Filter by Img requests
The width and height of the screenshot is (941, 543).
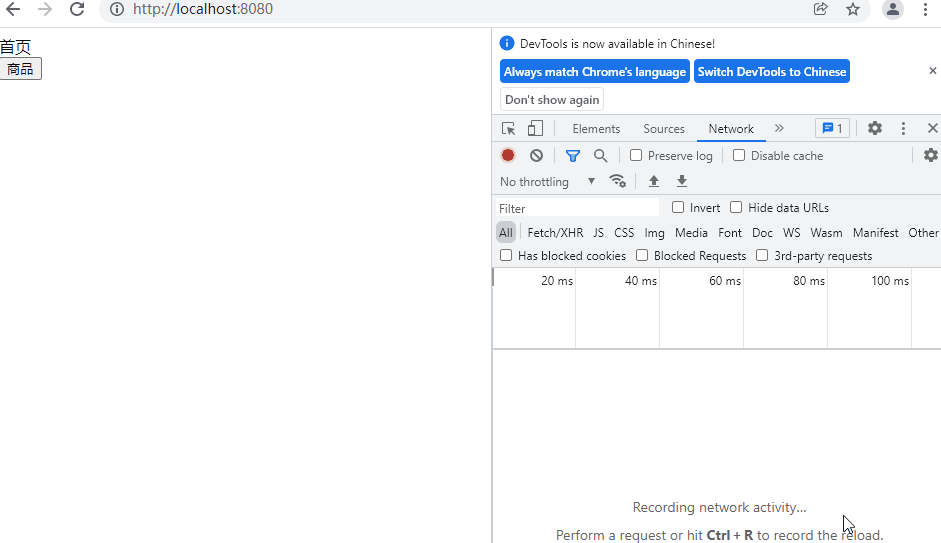coord(654,233)
